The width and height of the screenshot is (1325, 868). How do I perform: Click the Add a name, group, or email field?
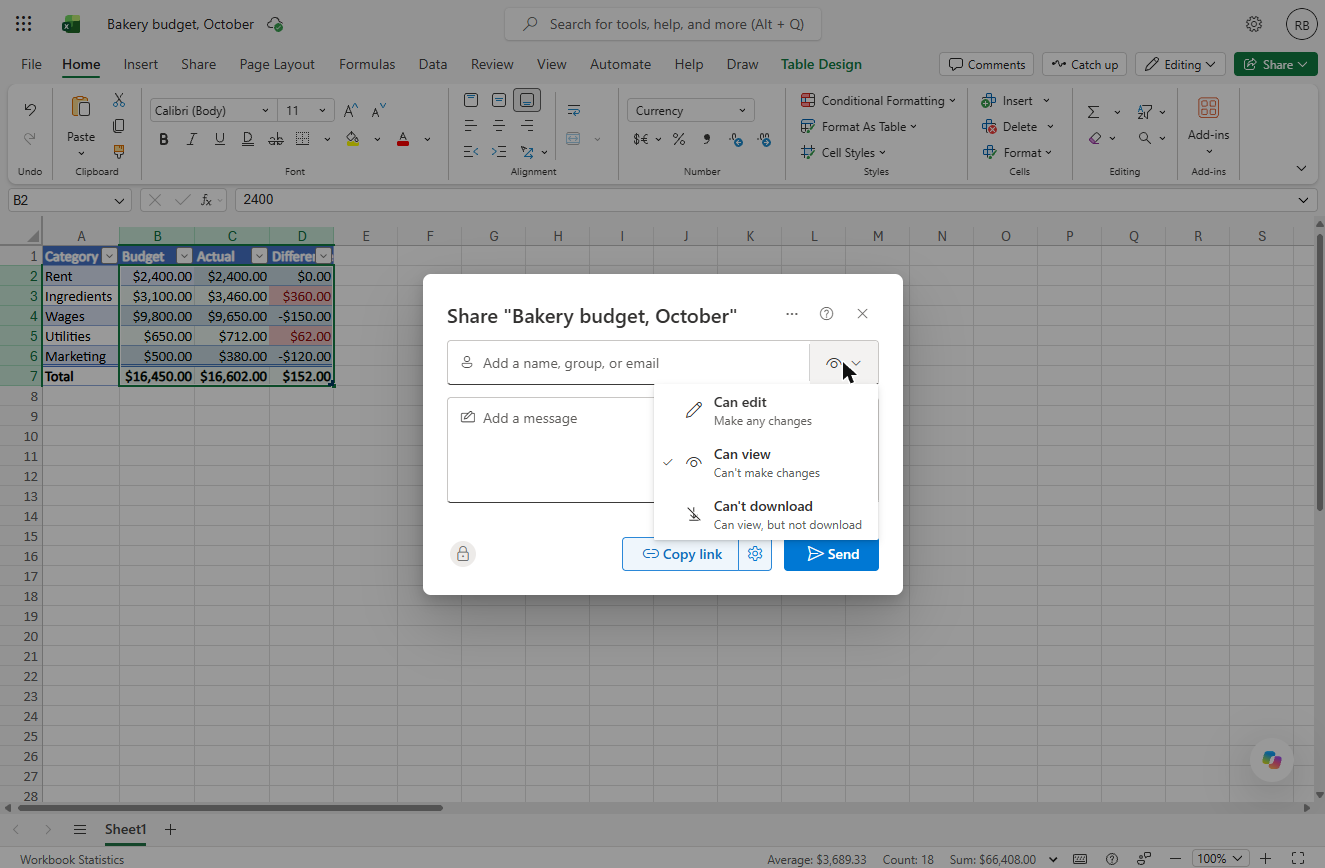(628, 363)
